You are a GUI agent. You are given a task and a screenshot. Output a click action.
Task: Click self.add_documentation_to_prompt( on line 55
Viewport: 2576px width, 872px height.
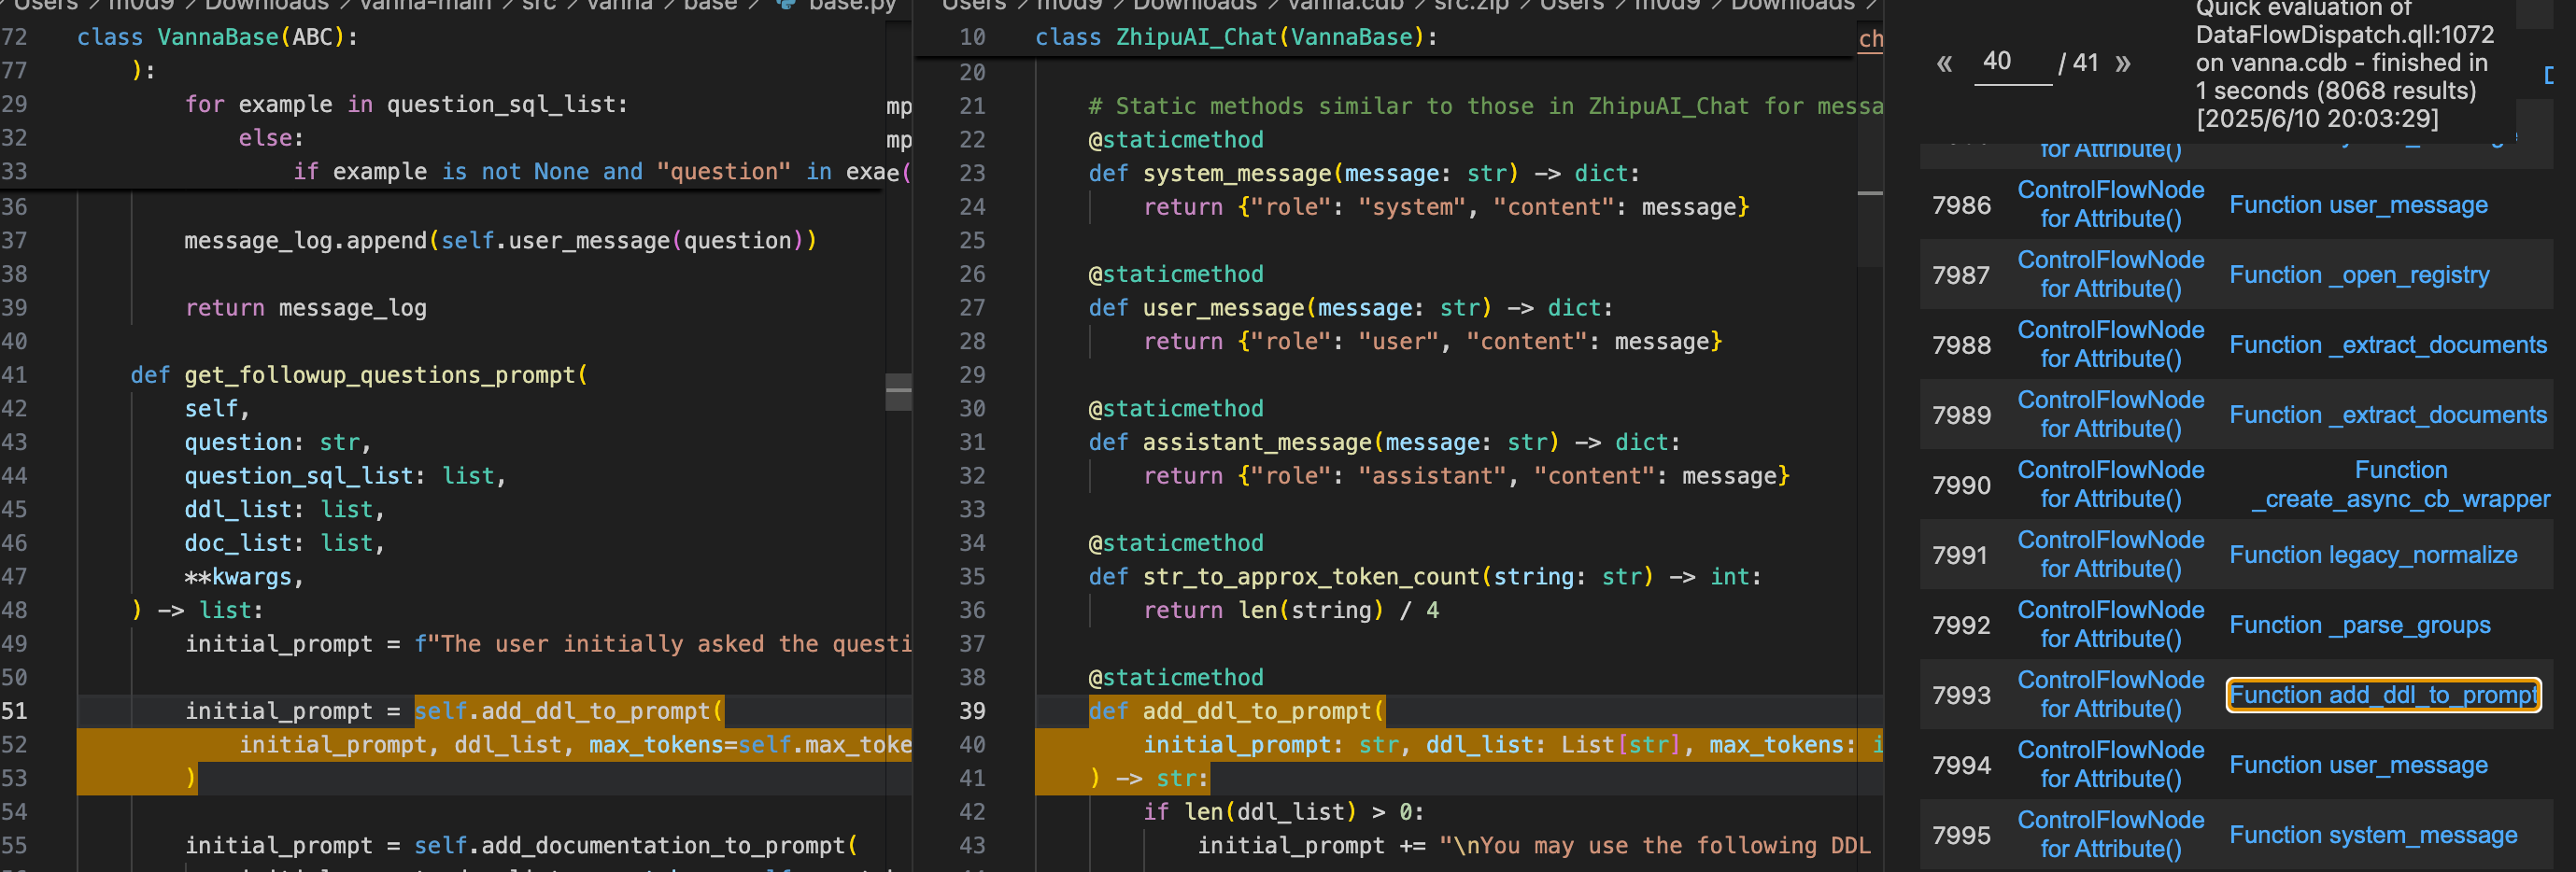pos(635,845)
